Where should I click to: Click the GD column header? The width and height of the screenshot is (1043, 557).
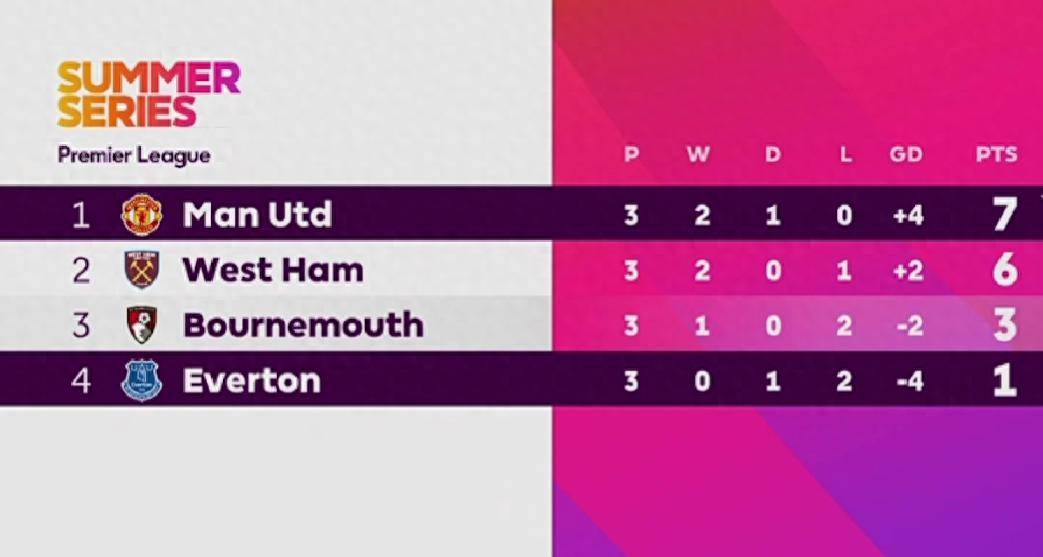click(x=906, y=155)
